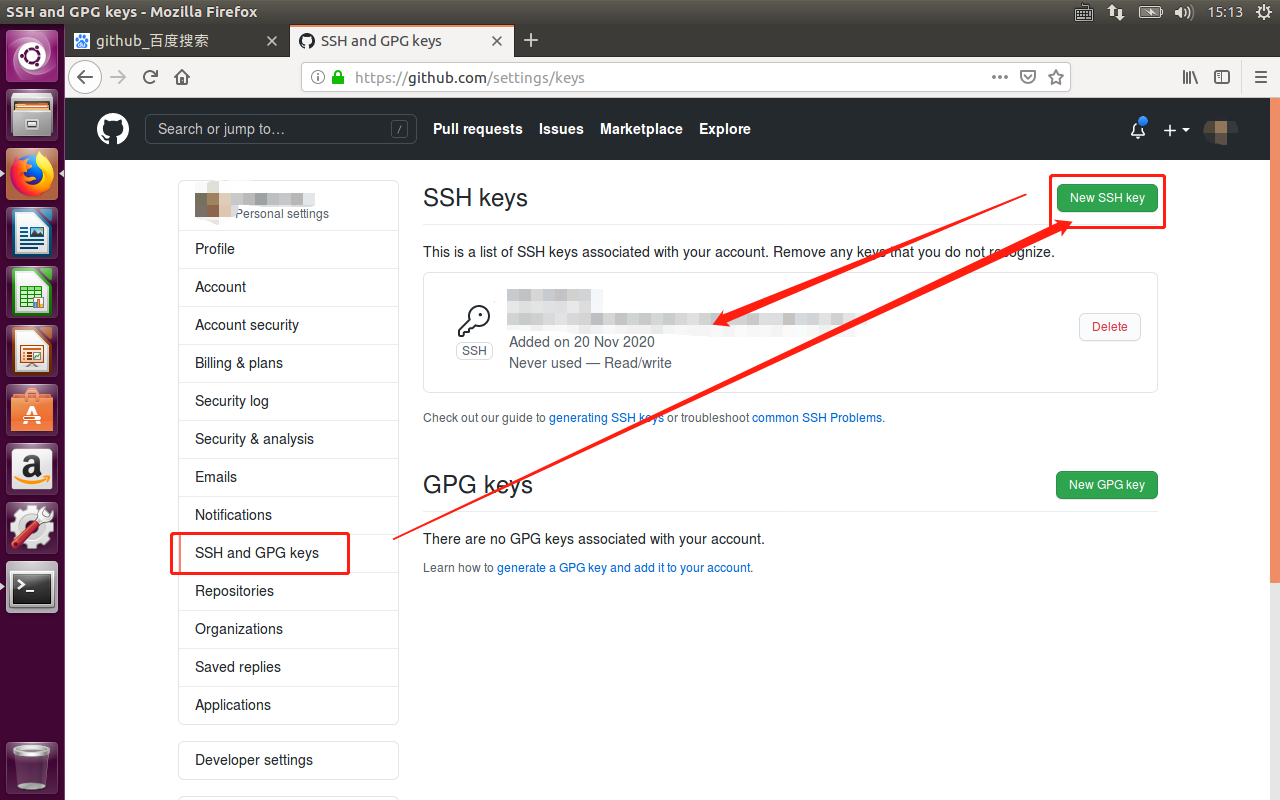Open the Ubuntu Dash launcher icon
1280x800 pixels.
(32, 56)
